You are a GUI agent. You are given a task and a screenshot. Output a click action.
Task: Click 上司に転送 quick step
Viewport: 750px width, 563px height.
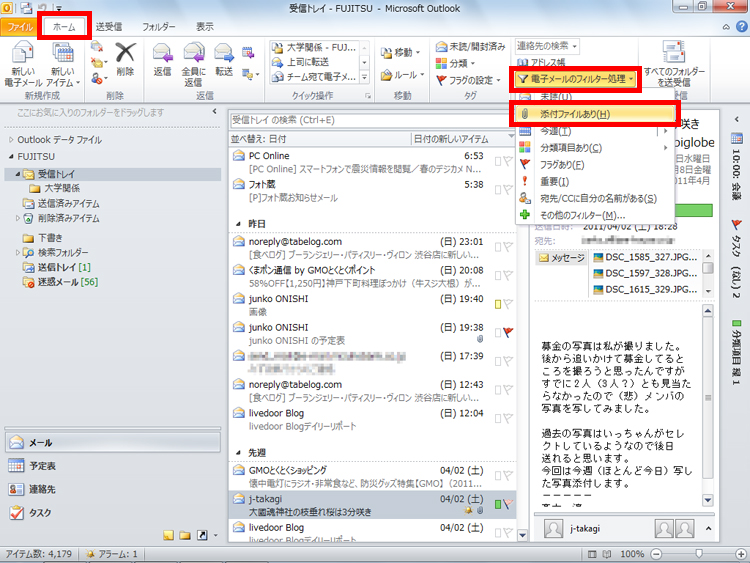(315, 62)
